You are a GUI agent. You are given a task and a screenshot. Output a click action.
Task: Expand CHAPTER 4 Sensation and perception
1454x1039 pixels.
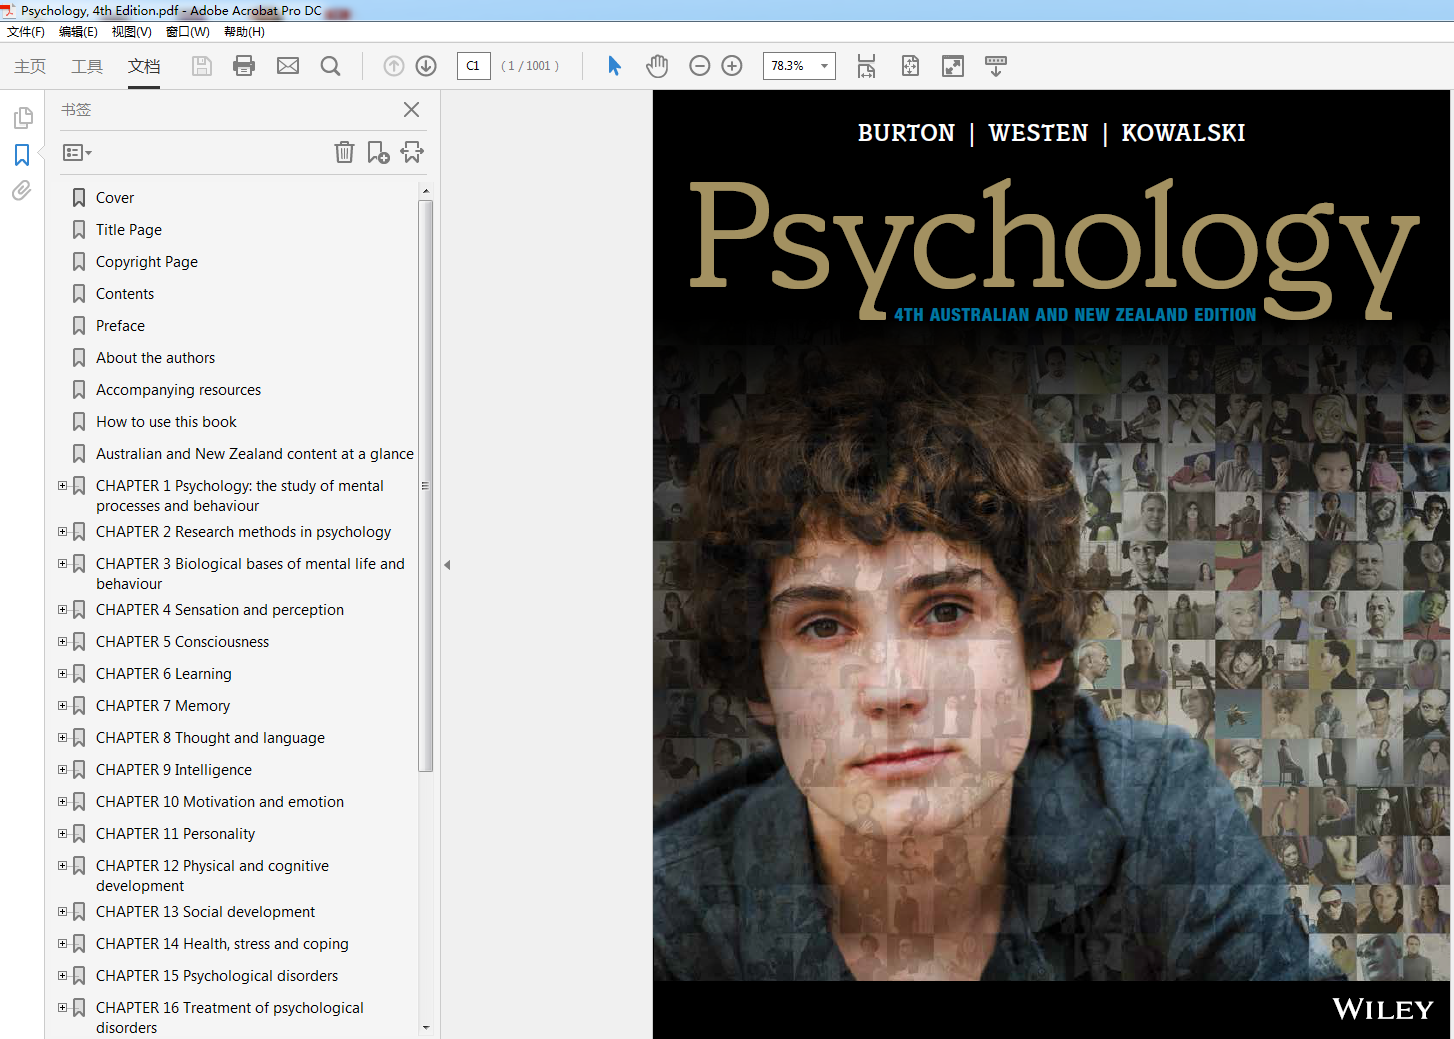[62, 610]
